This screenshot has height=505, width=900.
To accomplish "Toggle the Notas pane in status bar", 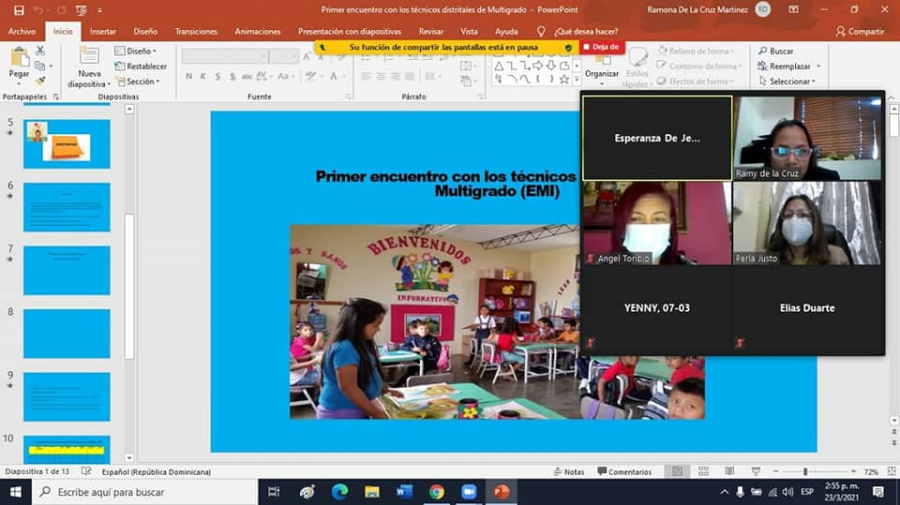I will click(568, 472).
